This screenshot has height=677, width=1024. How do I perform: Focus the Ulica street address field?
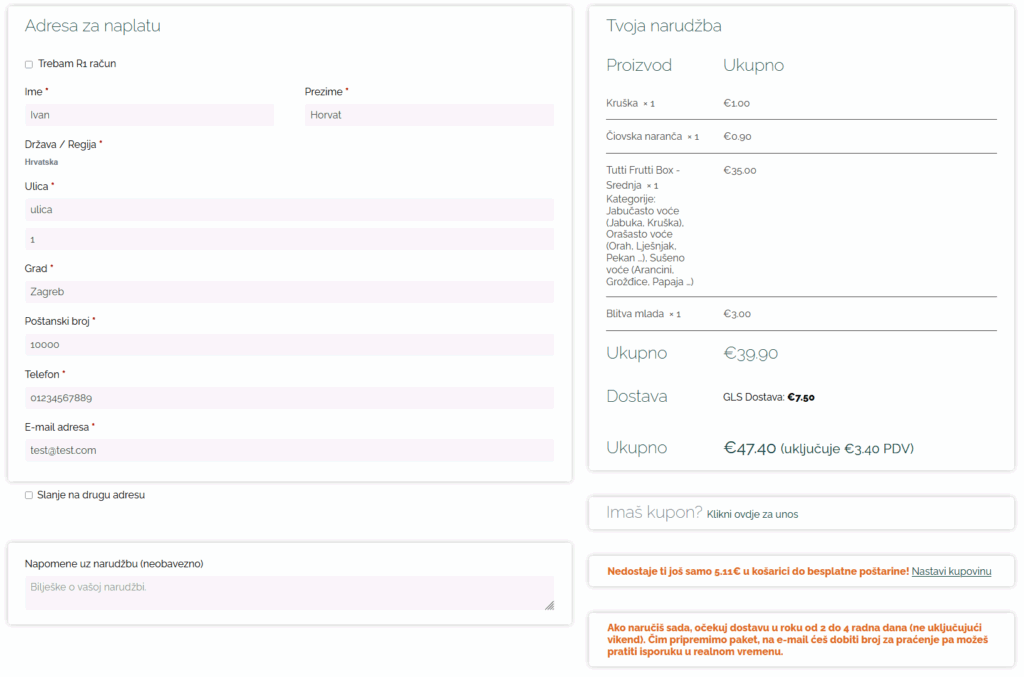point(289,210)
